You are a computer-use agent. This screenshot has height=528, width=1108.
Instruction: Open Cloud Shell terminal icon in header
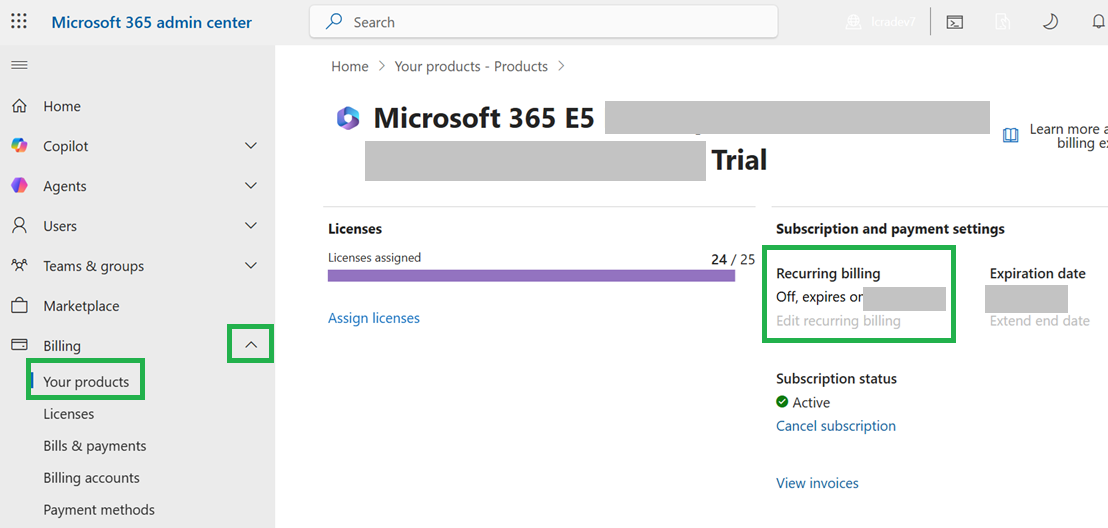click(x=955, y=22)
